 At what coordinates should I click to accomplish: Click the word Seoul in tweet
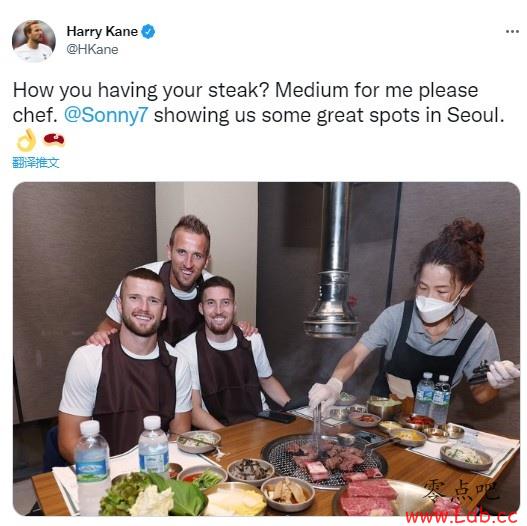pos(475,115)
